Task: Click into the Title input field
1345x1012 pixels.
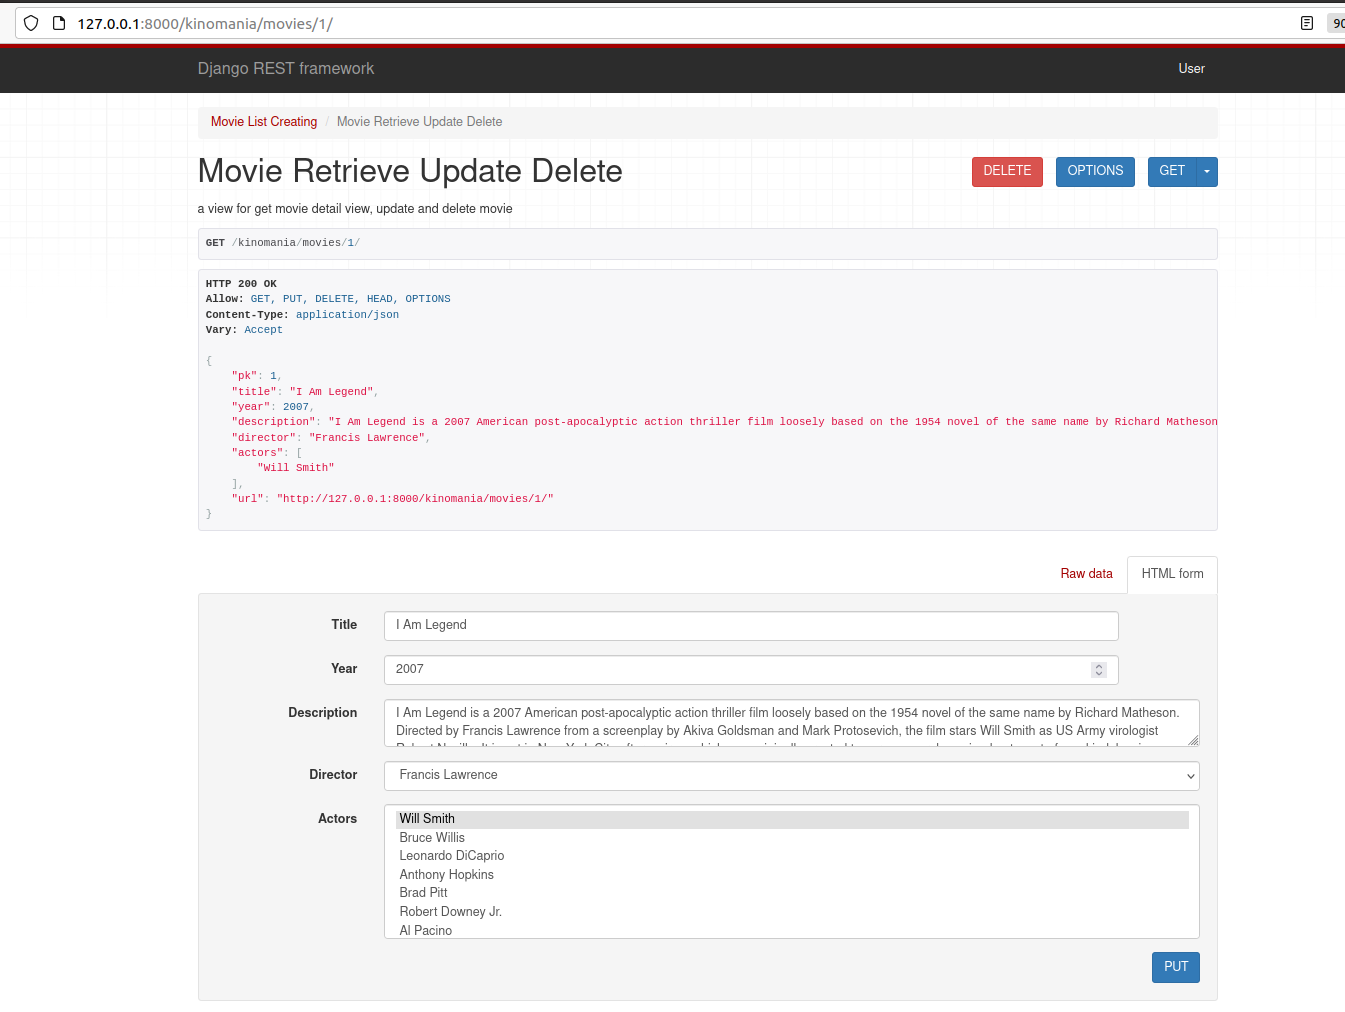Action: coord(751,626)
